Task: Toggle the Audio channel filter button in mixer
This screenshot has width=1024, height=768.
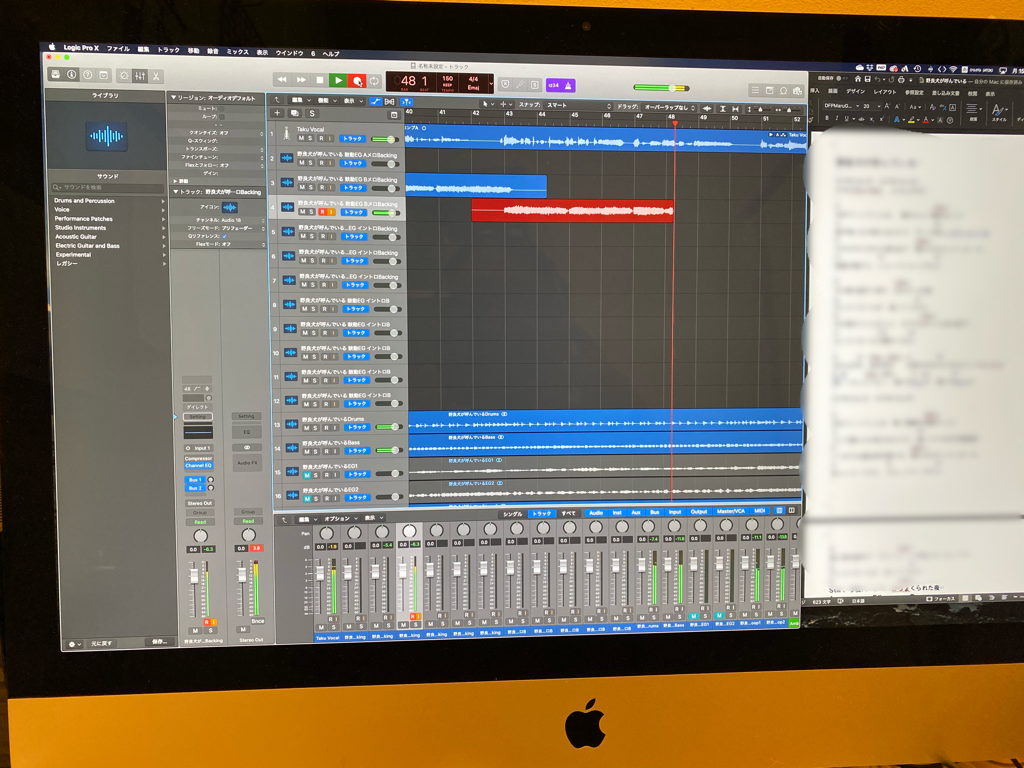Action: click(596, 513)
